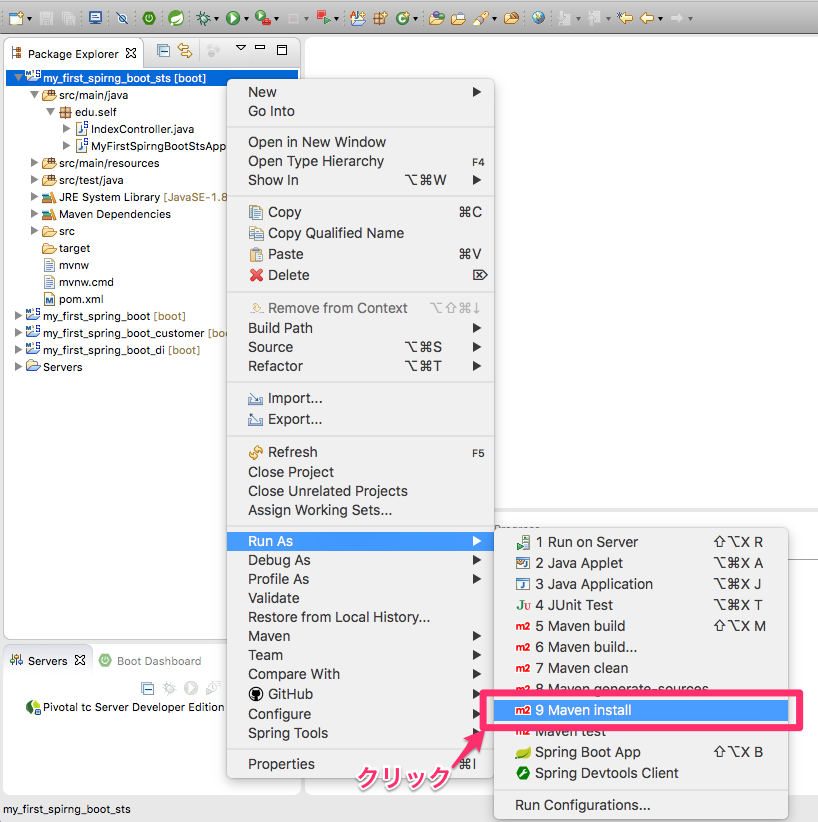Choose 1 Run on Server
This screenshot has width=818, height=822.
(641, 542)
